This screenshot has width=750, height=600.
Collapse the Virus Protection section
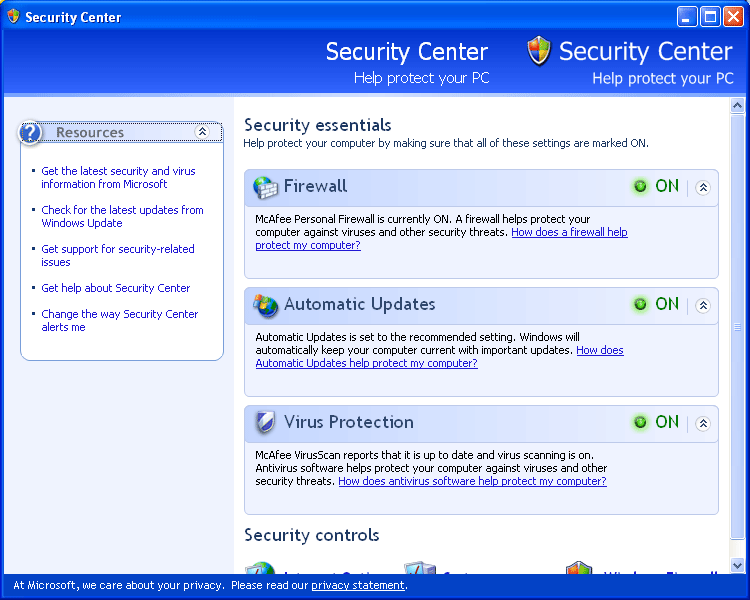click(x=703, y=423)
